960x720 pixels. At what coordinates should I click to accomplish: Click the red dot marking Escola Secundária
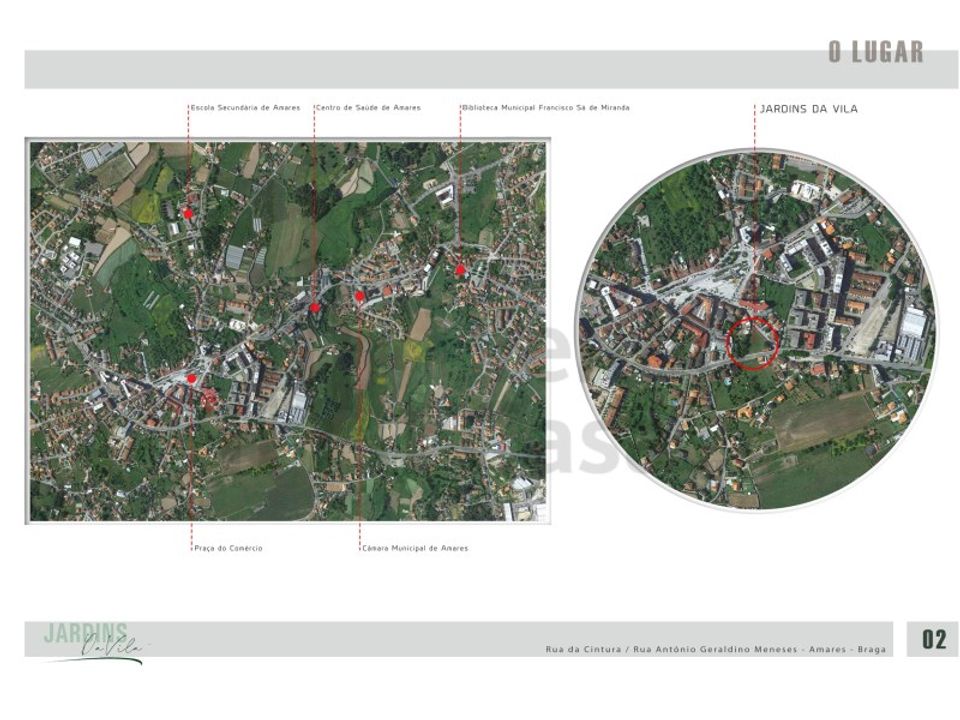pyautogui.click(x=188, y=214)
